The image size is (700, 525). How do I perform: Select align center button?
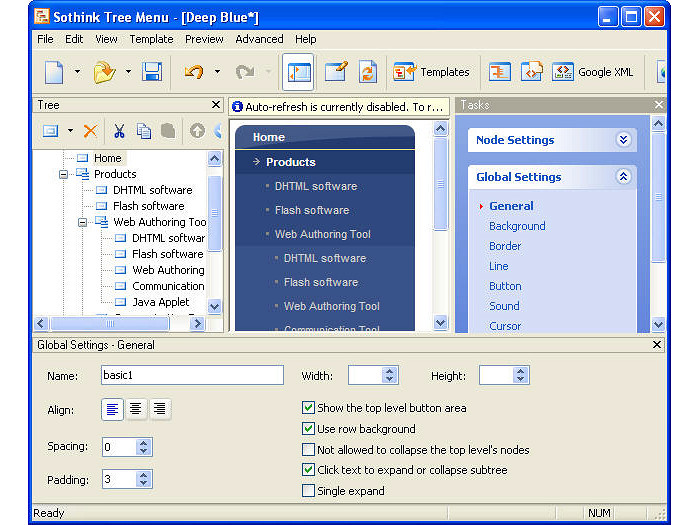(x=136, y=409)
